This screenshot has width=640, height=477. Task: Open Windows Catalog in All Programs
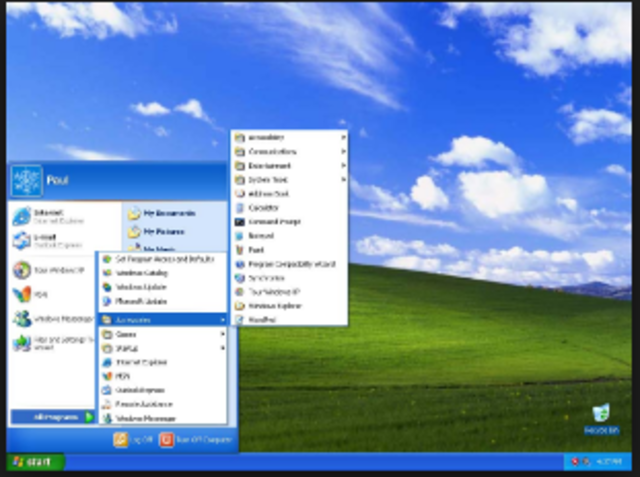point(163,273)
